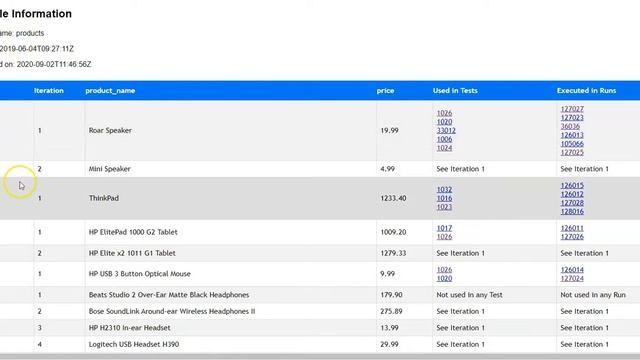Open test link 1026 in Roar Speaker row
Image resolution: width=640 pixels, height=360 pixels.
click(x=444, y=113)
